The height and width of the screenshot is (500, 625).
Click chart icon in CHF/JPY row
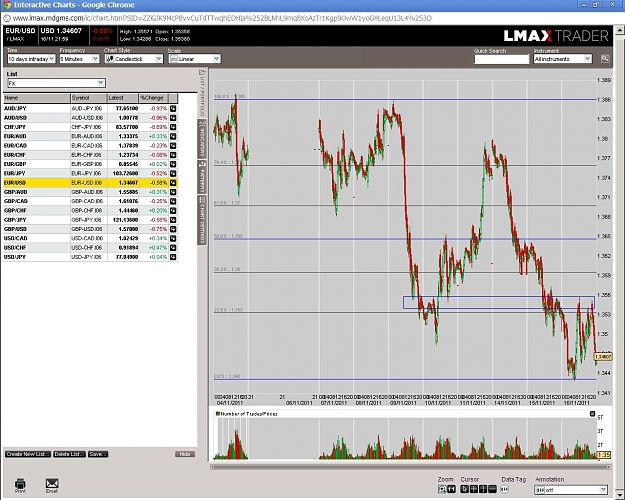pyautogui.click(x=173, y=127)
